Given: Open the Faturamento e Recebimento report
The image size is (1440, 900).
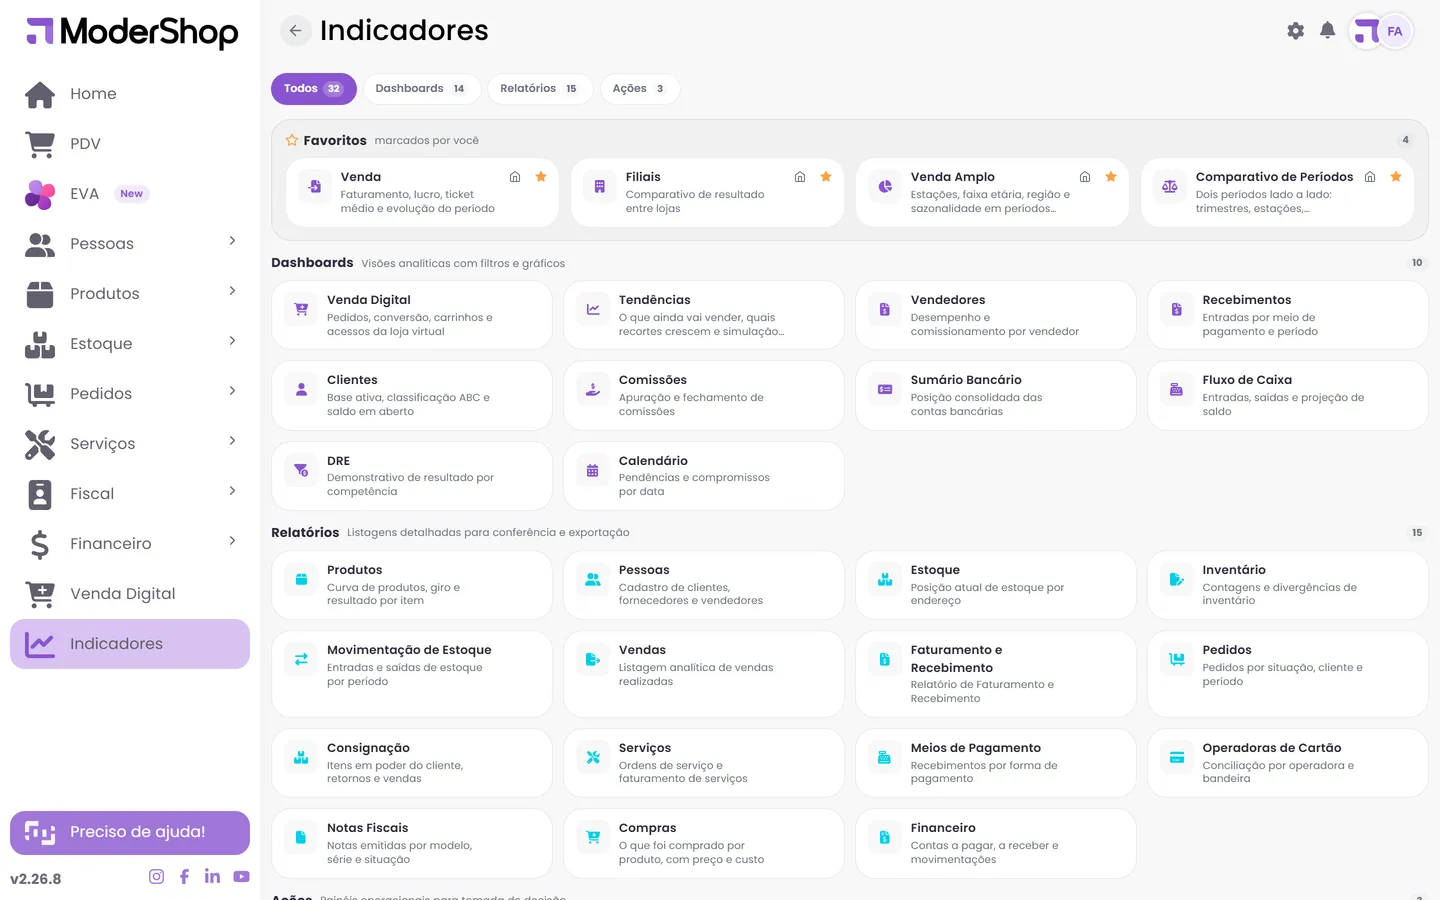Looking at the screenshot, I should (x=996, y=674).
